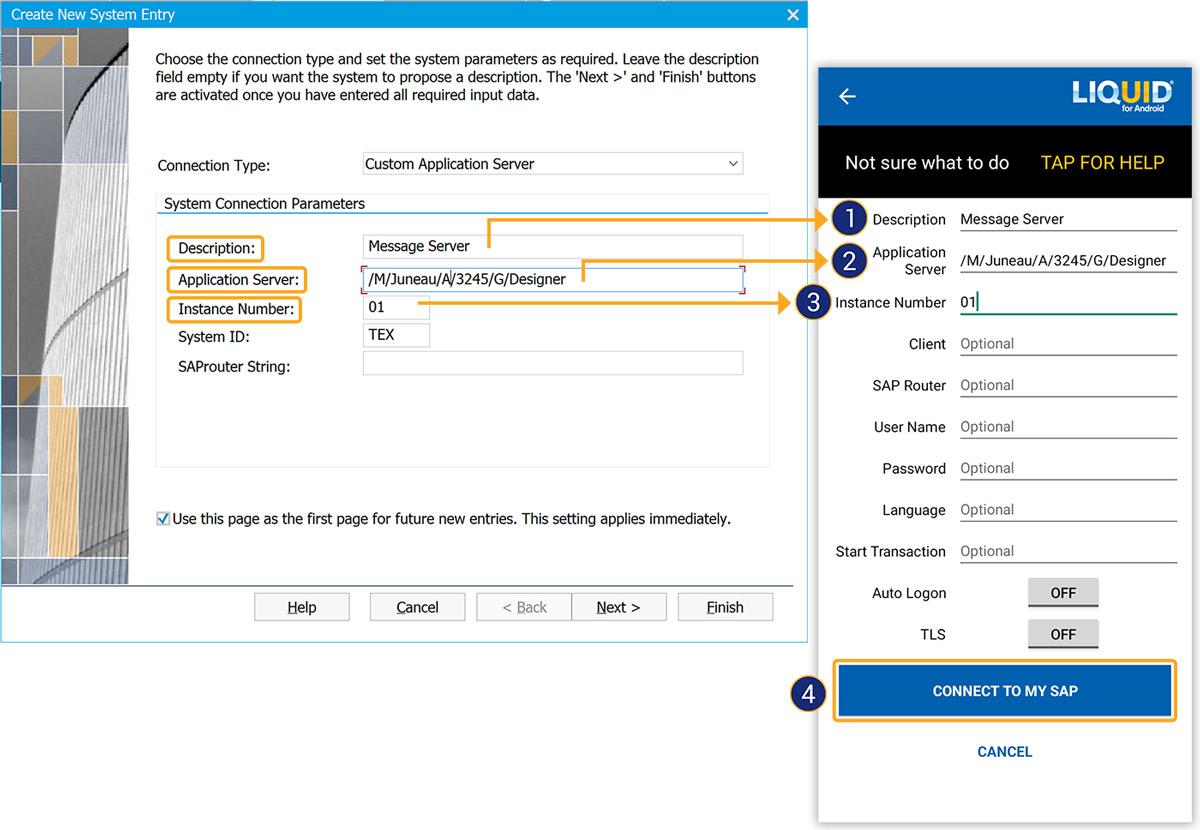Tap the Description field in Liquid app
The height and width of the screenshot is (830, 1200).
coord(1068,220)
